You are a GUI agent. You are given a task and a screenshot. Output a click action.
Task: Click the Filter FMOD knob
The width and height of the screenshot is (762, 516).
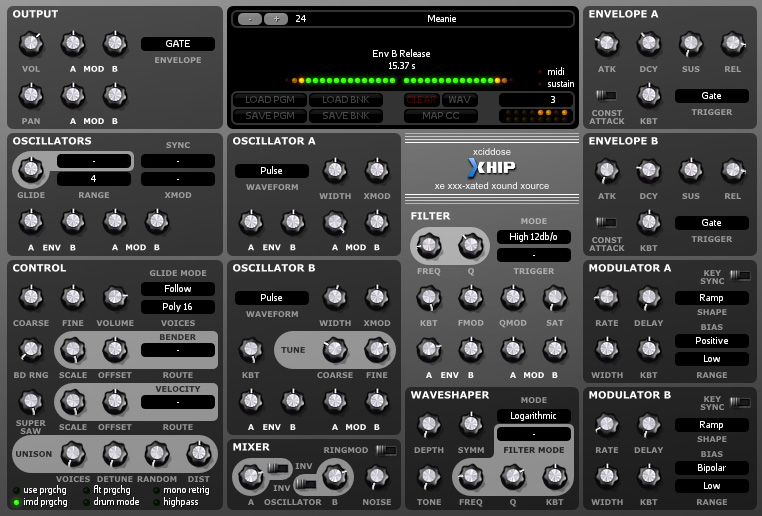[470, 297]
